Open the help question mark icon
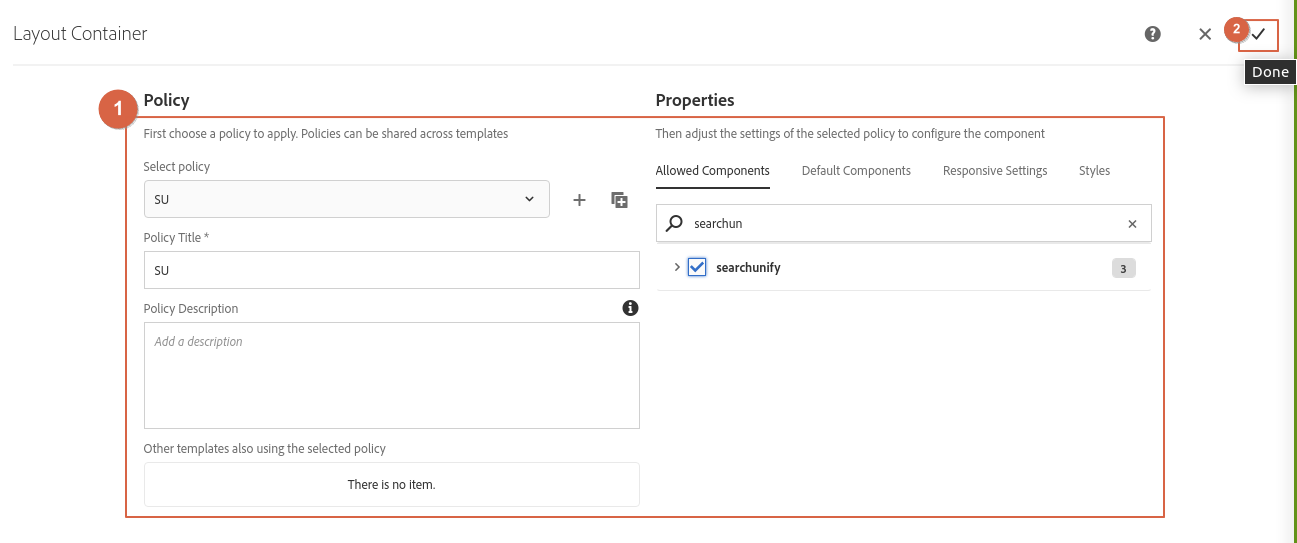This screenshot has height=543, width=1297. 1153,34
